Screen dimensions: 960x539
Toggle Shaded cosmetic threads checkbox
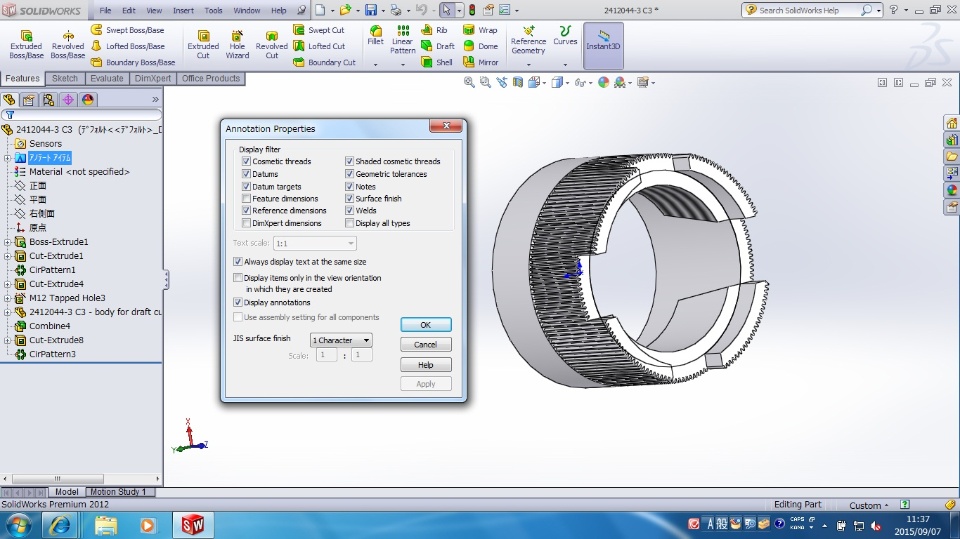coord(349,161)
